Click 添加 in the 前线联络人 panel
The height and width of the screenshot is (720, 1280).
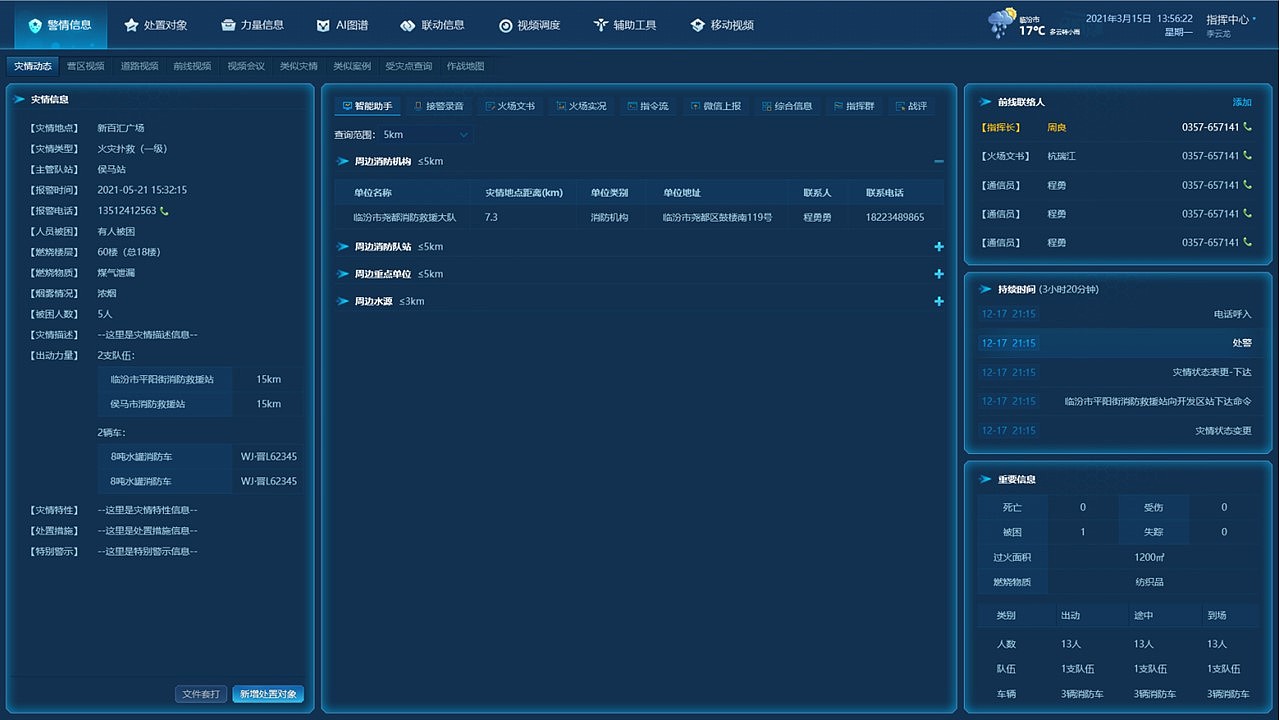pos(1242,102)
